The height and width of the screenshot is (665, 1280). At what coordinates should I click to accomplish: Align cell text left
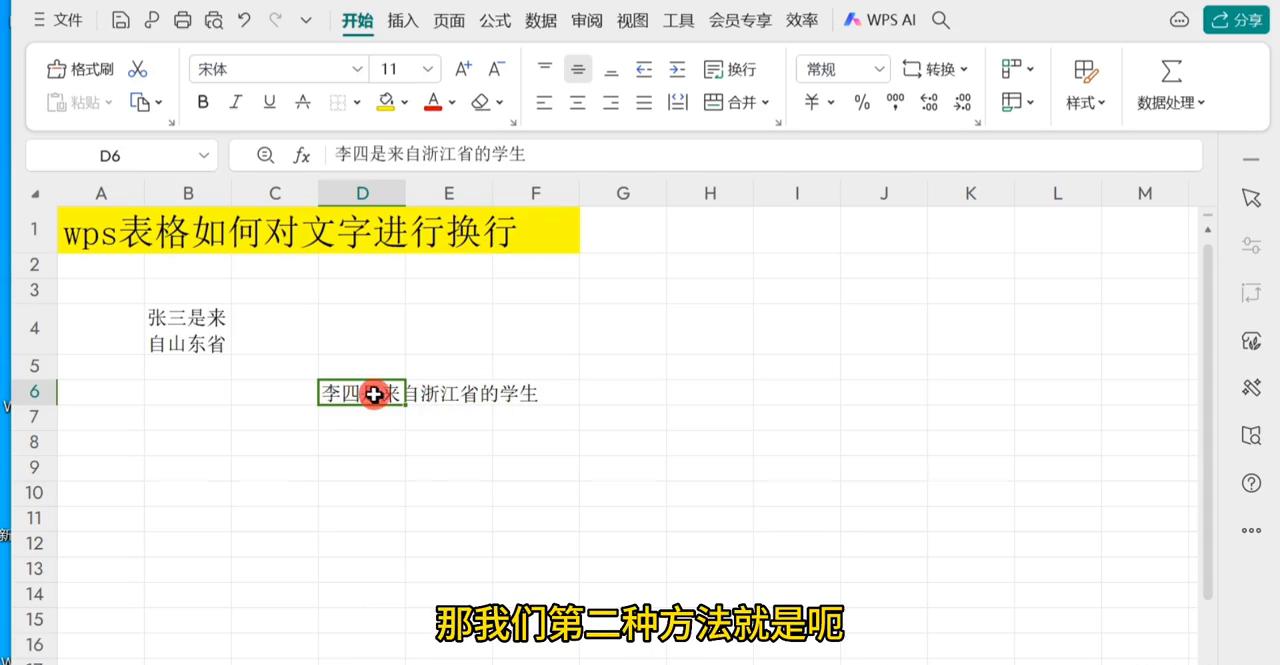544,102
